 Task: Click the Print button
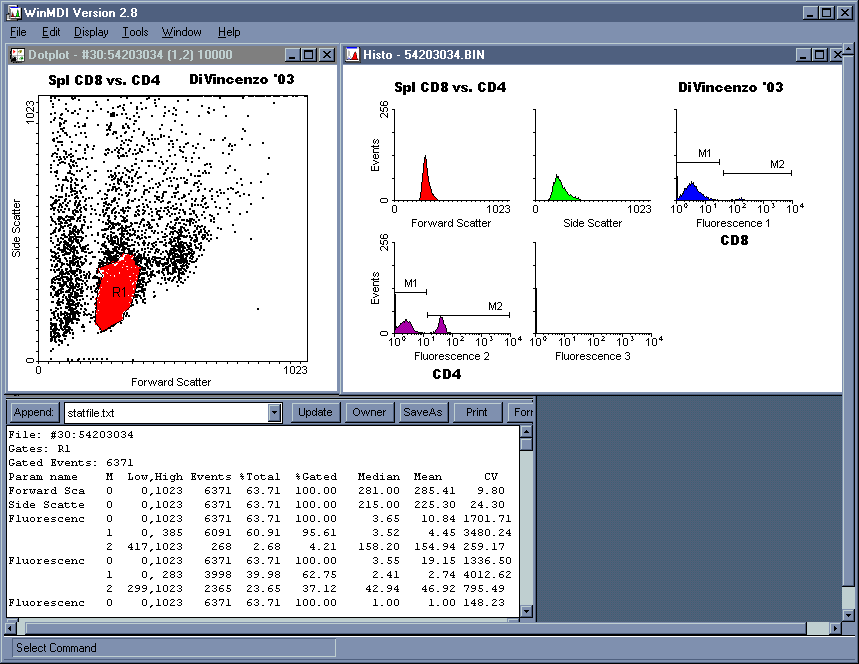pyautogui.click(x=477, y=412)
